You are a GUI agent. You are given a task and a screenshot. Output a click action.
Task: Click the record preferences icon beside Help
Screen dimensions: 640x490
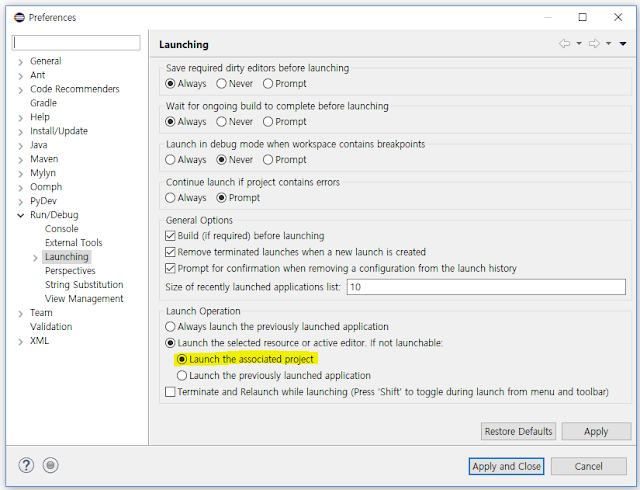coord(51,465)
